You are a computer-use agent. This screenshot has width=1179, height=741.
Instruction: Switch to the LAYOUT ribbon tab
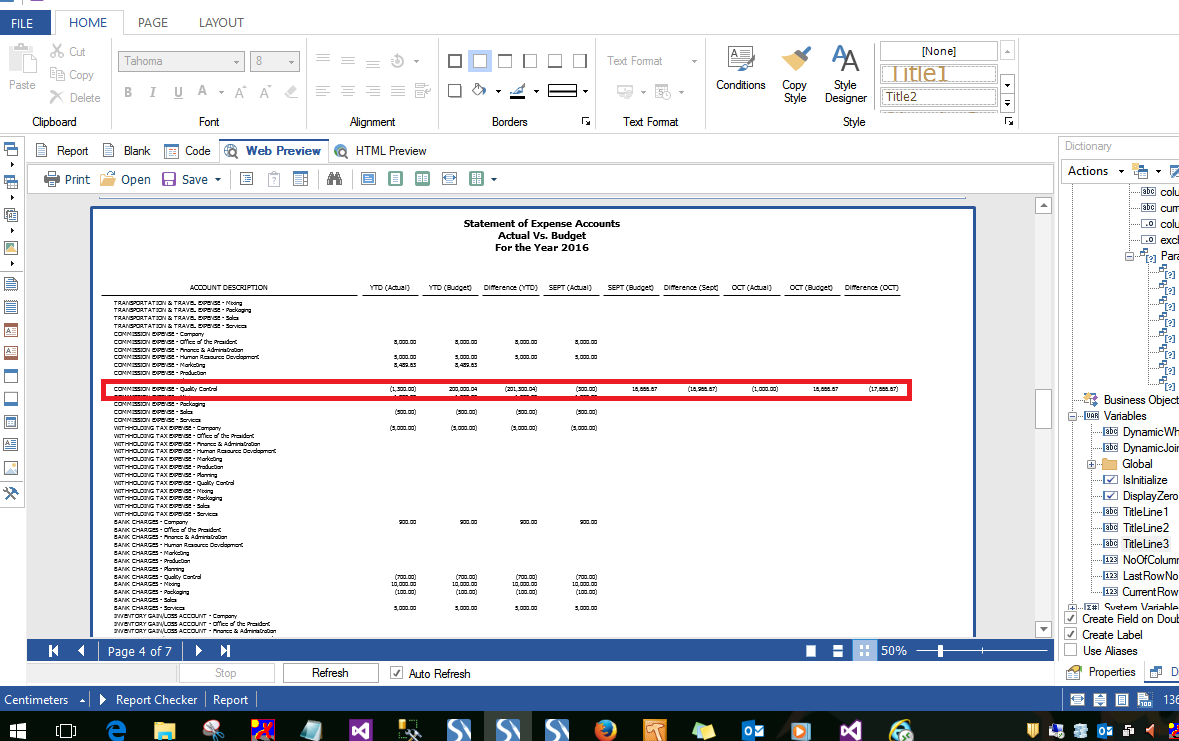[x=221, y=23]
